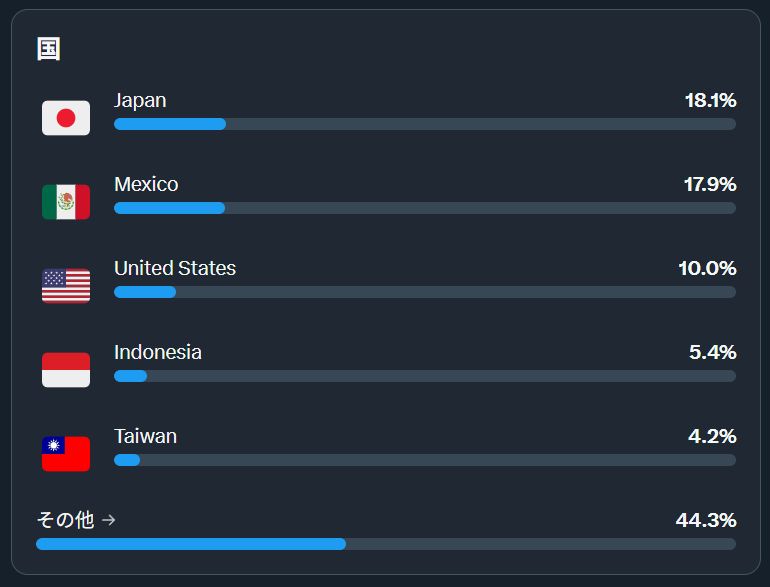Click the Indonesia flag icon
The height and width of the screenshot is (587, 770).
66,370
